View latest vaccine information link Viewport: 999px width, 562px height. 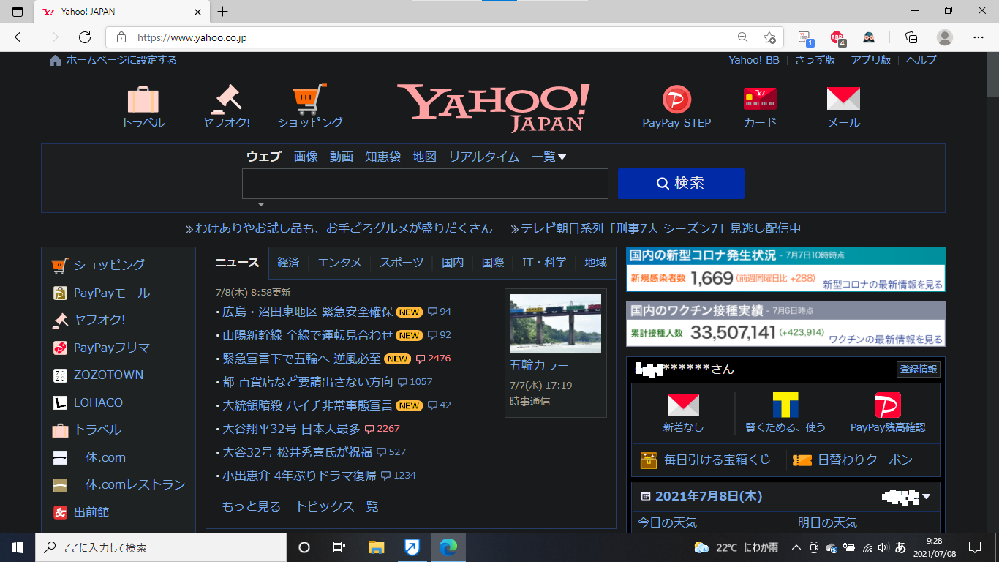pyautogui.click(x=886, y=339)
